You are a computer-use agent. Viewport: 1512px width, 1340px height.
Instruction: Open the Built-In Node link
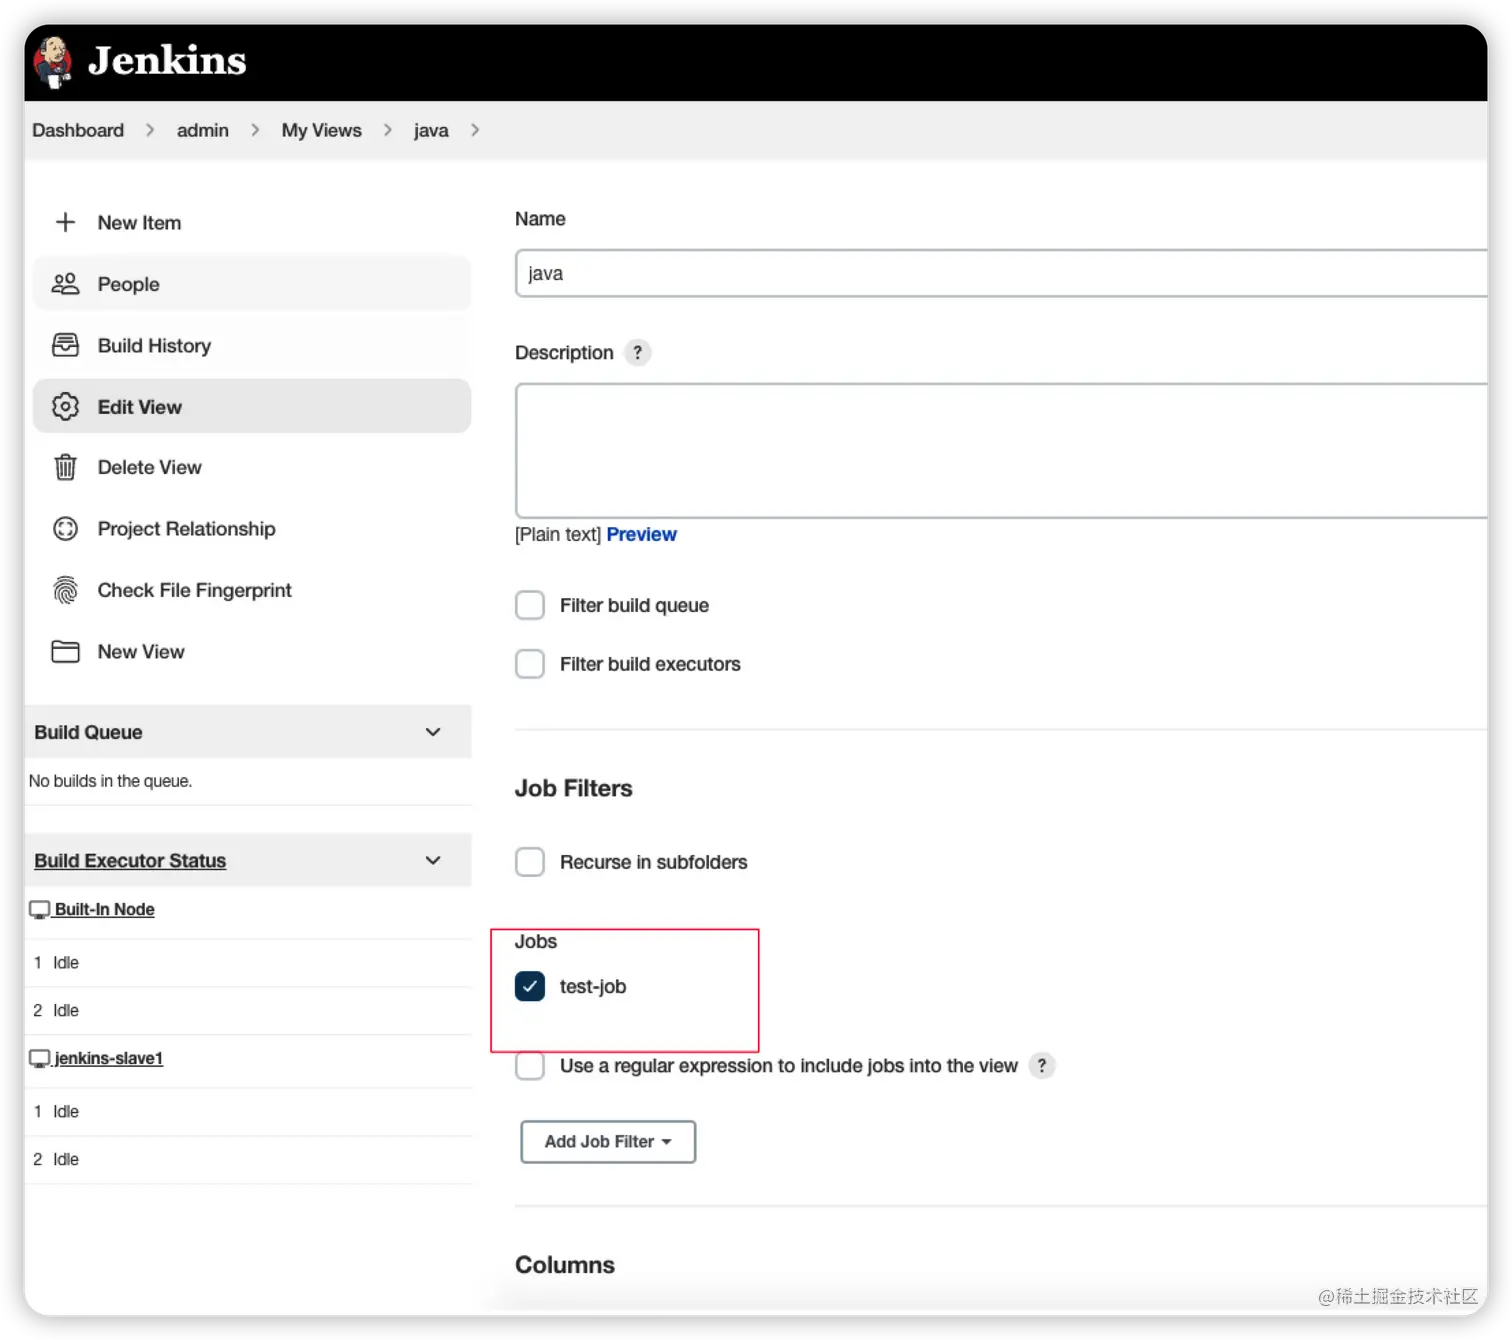pos(105,910)
